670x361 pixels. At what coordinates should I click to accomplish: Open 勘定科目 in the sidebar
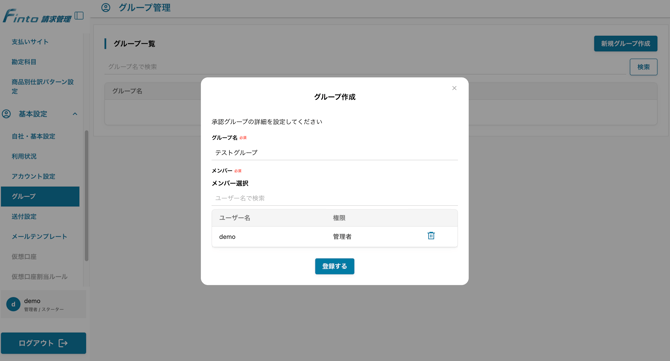(24, 62)
